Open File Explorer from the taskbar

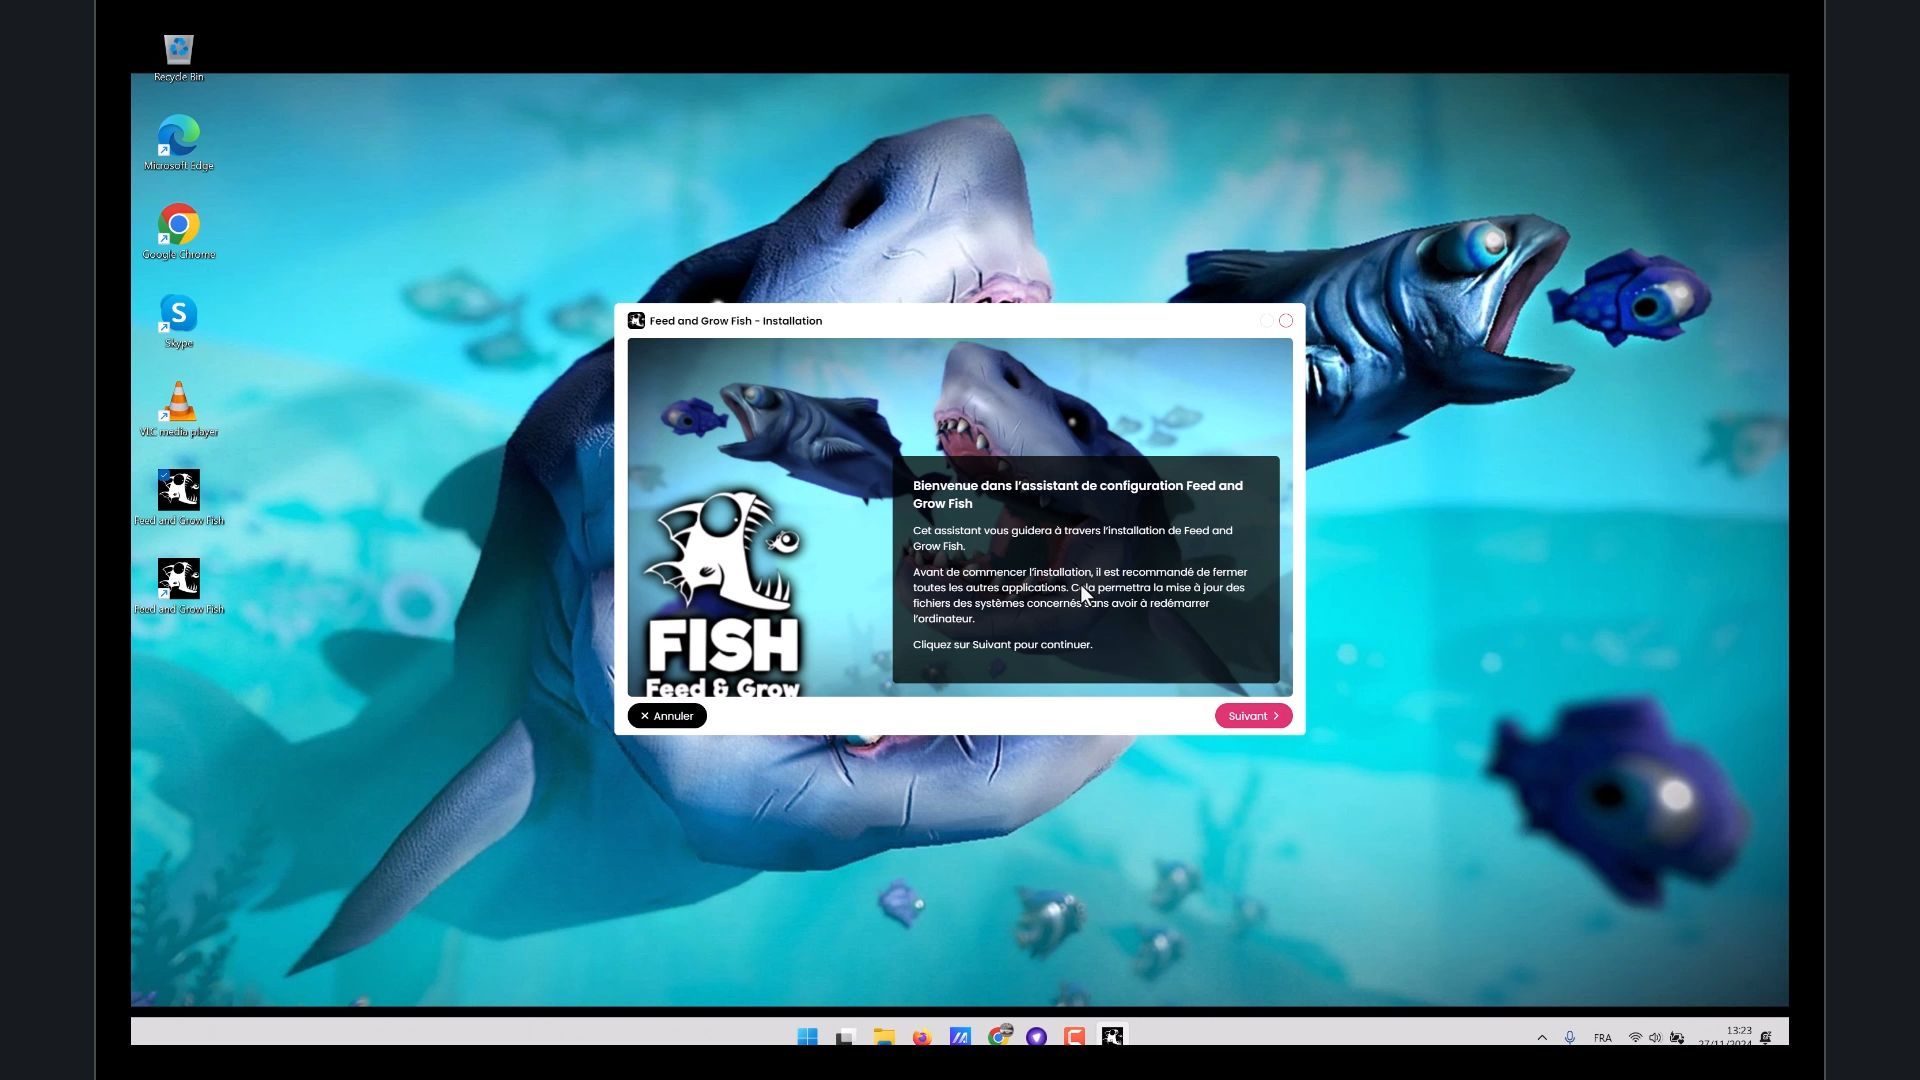884,1036
